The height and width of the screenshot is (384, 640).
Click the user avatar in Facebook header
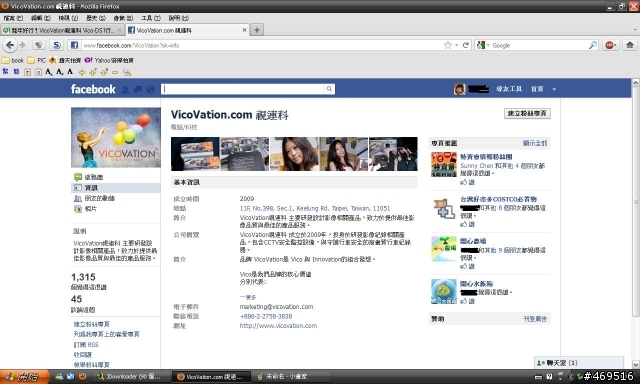[x=459, y=89]
